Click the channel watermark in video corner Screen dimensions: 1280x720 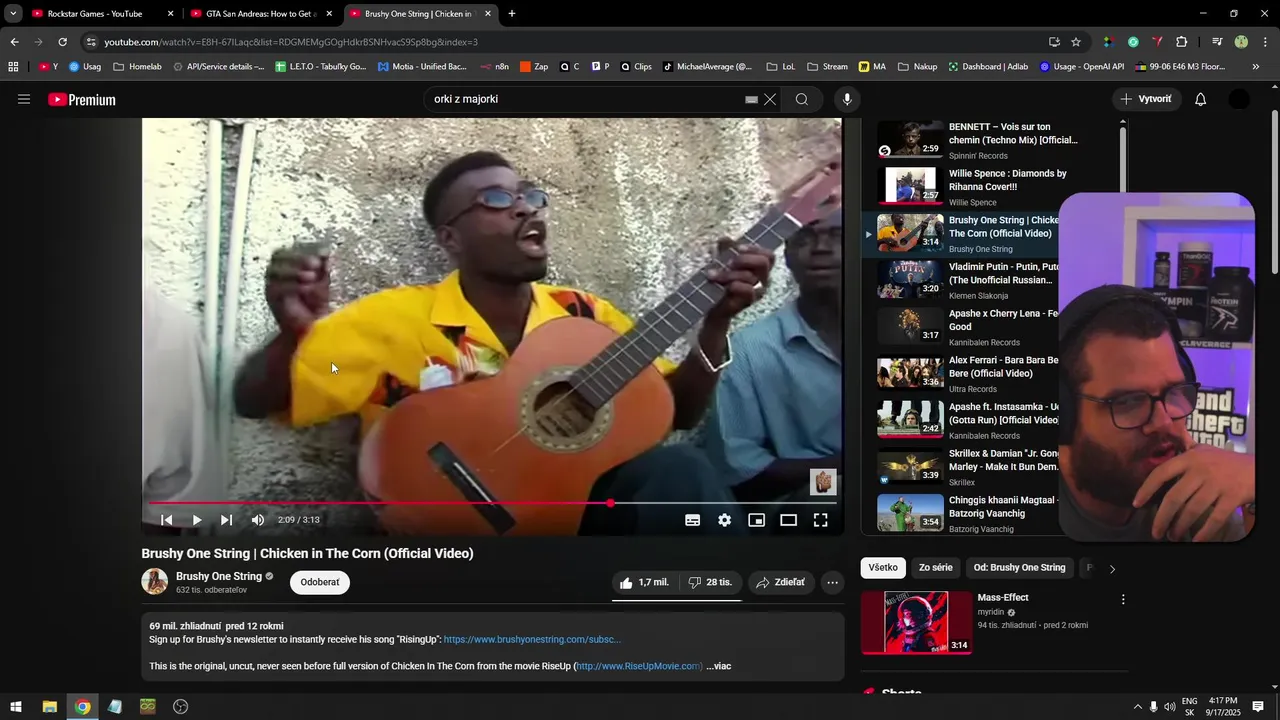pos(823,482)
